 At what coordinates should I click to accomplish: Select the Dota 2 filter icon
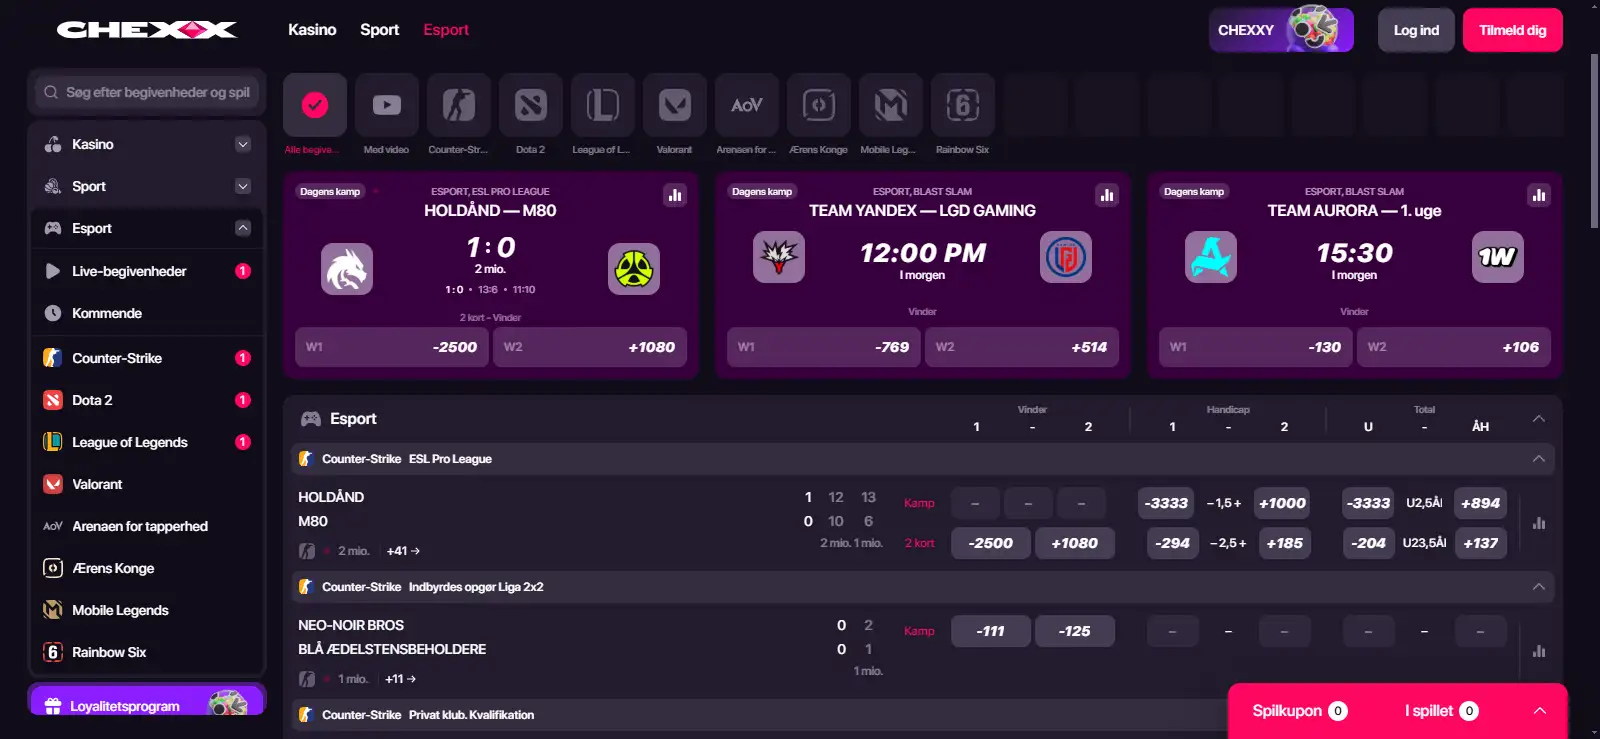tap(530, 105)
